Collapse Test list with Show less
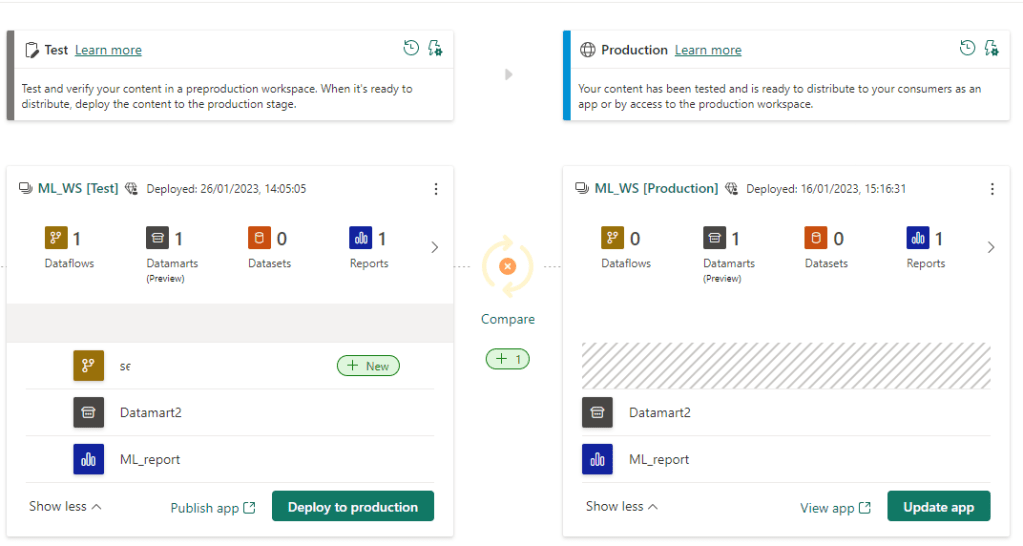 pyautogui.click(x=65, y=507)
